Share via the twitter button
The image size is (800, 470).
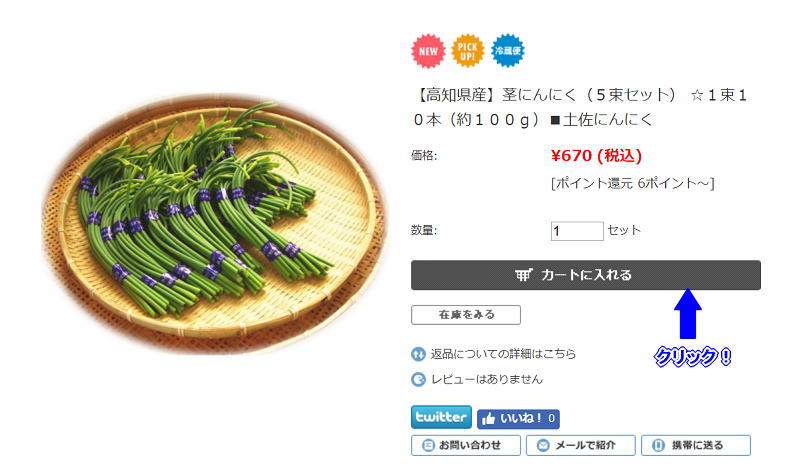coord(441,417)
